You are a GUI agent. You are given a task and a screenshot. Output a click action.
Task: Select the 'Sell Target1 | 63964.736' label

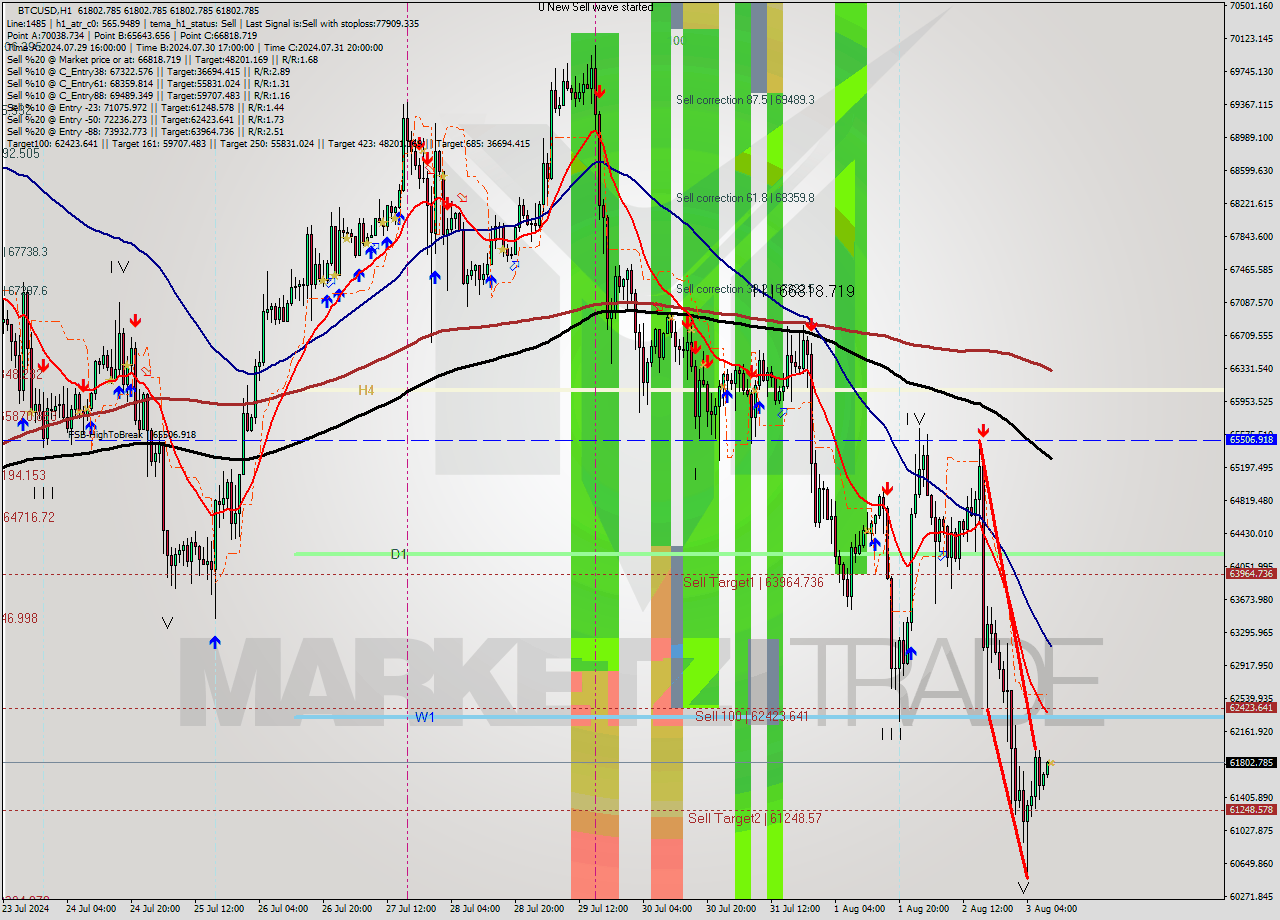click(753, 582)
